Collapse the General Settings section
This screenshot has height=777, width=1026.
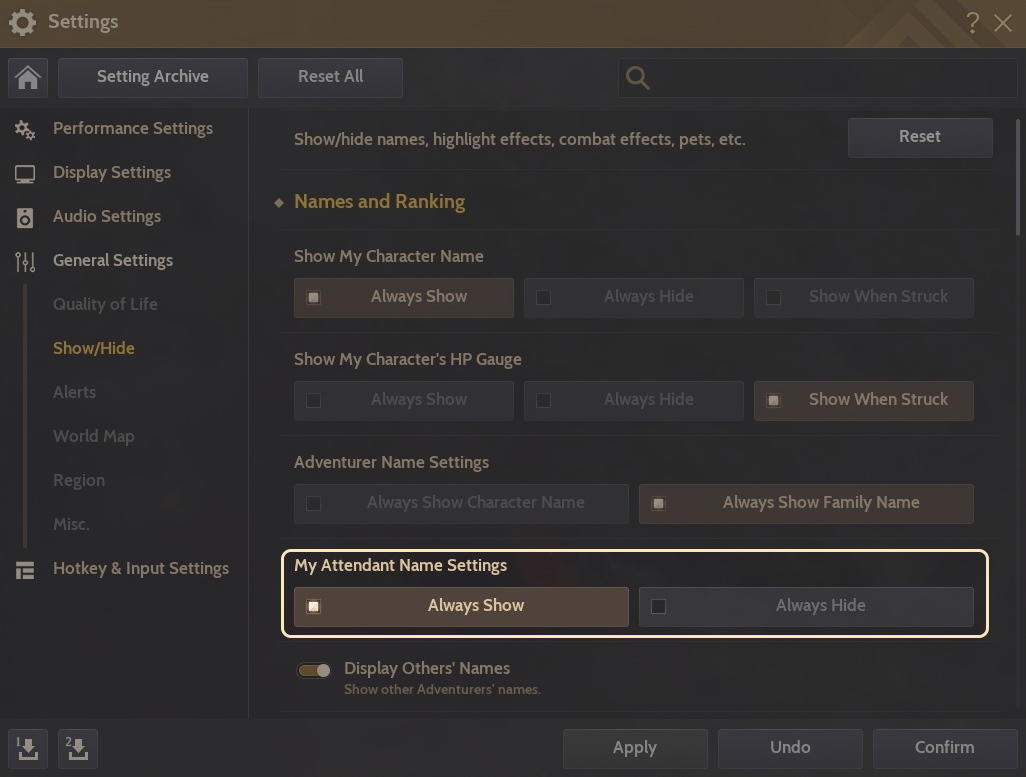point(112,261)
